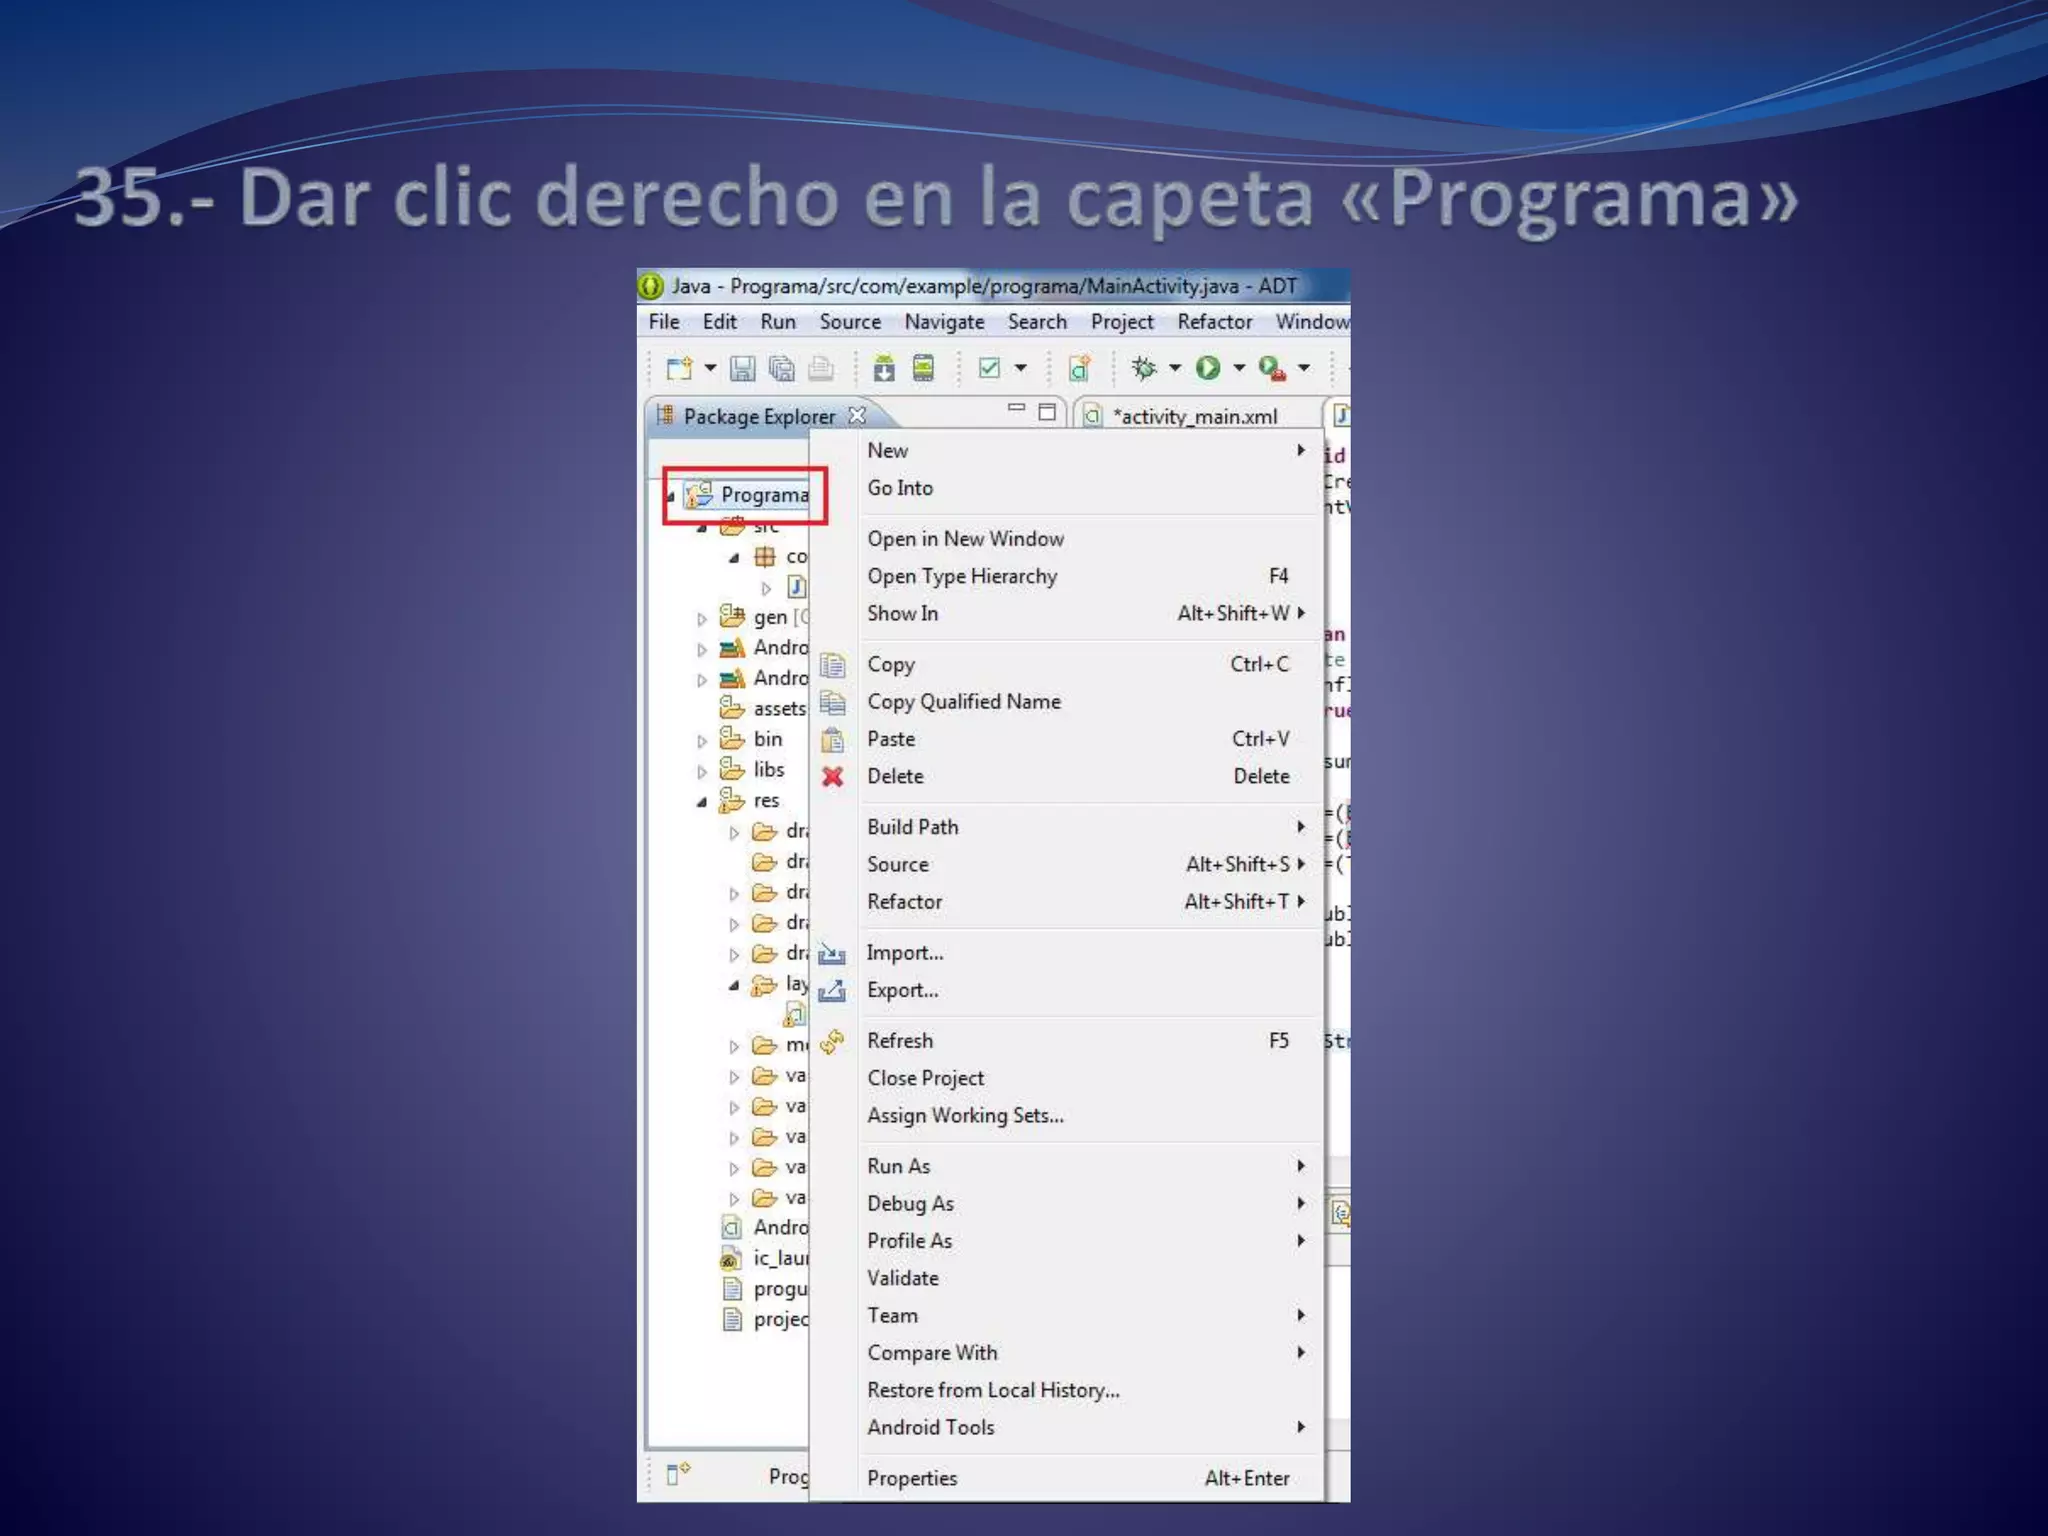Image resolution: width=2048 pixels, height=1536 pixels.
Task: Click the Save toolbar icon
Action: 742,368
